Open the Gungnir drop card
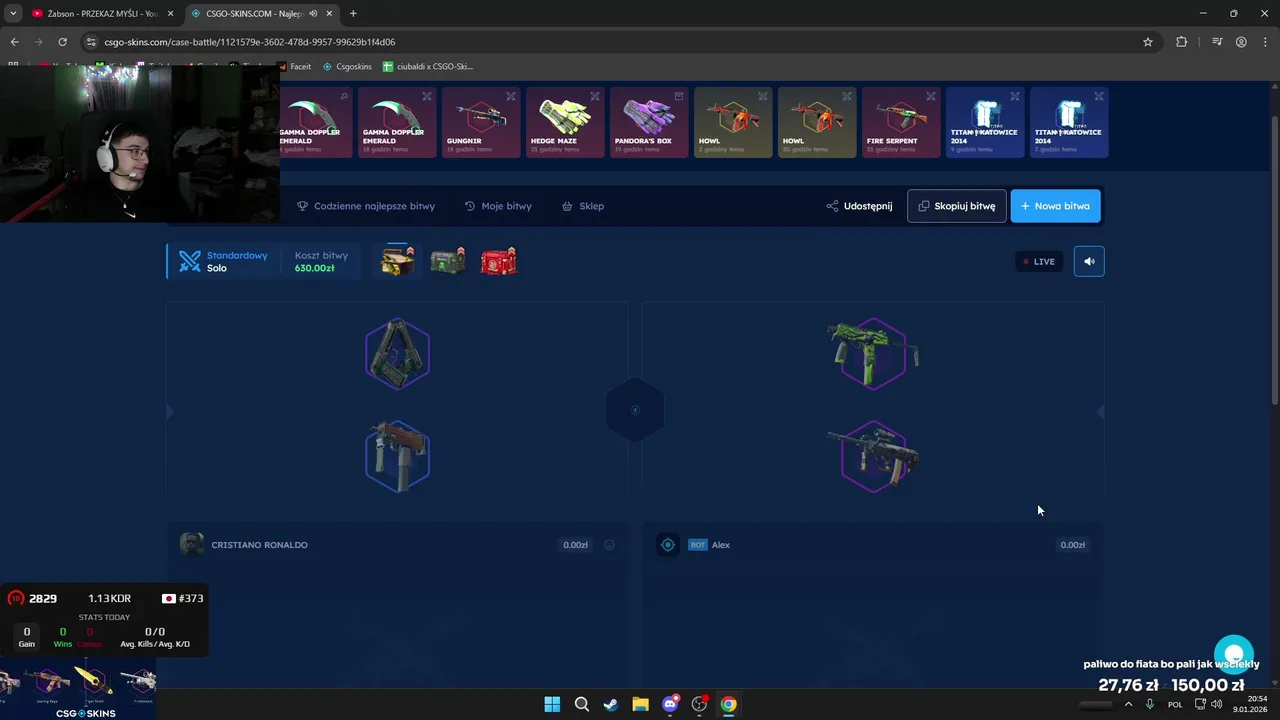 tap(481, 123)
